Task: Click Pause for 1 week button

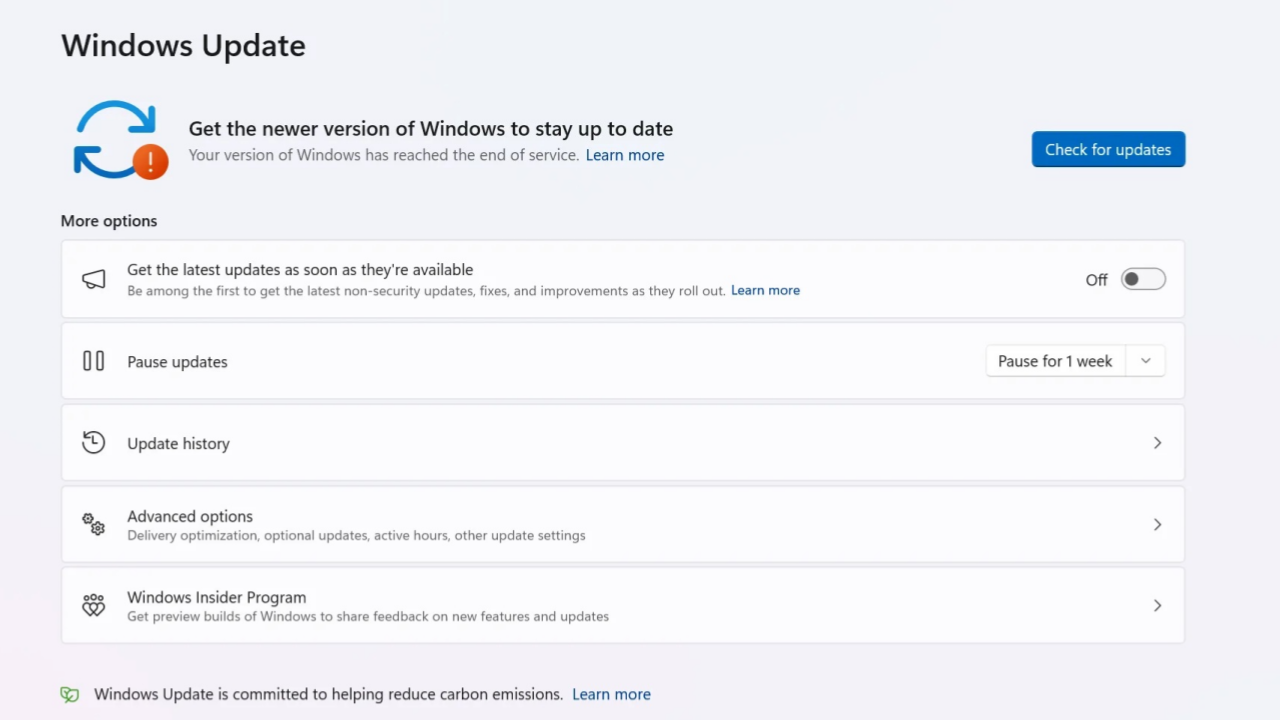Action: [x=1055, y=361]
